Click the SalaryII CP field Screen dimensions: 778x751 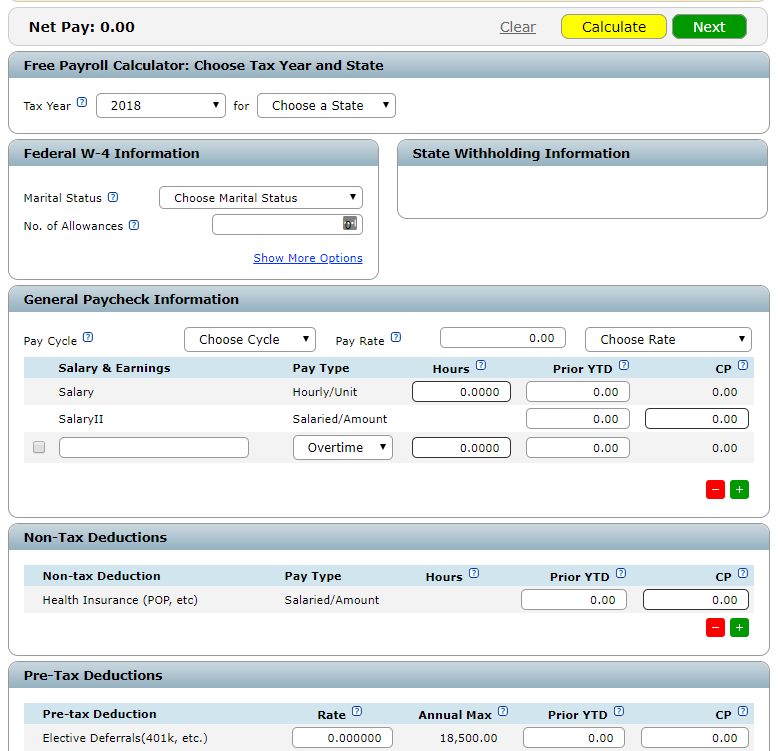[697, 419]
